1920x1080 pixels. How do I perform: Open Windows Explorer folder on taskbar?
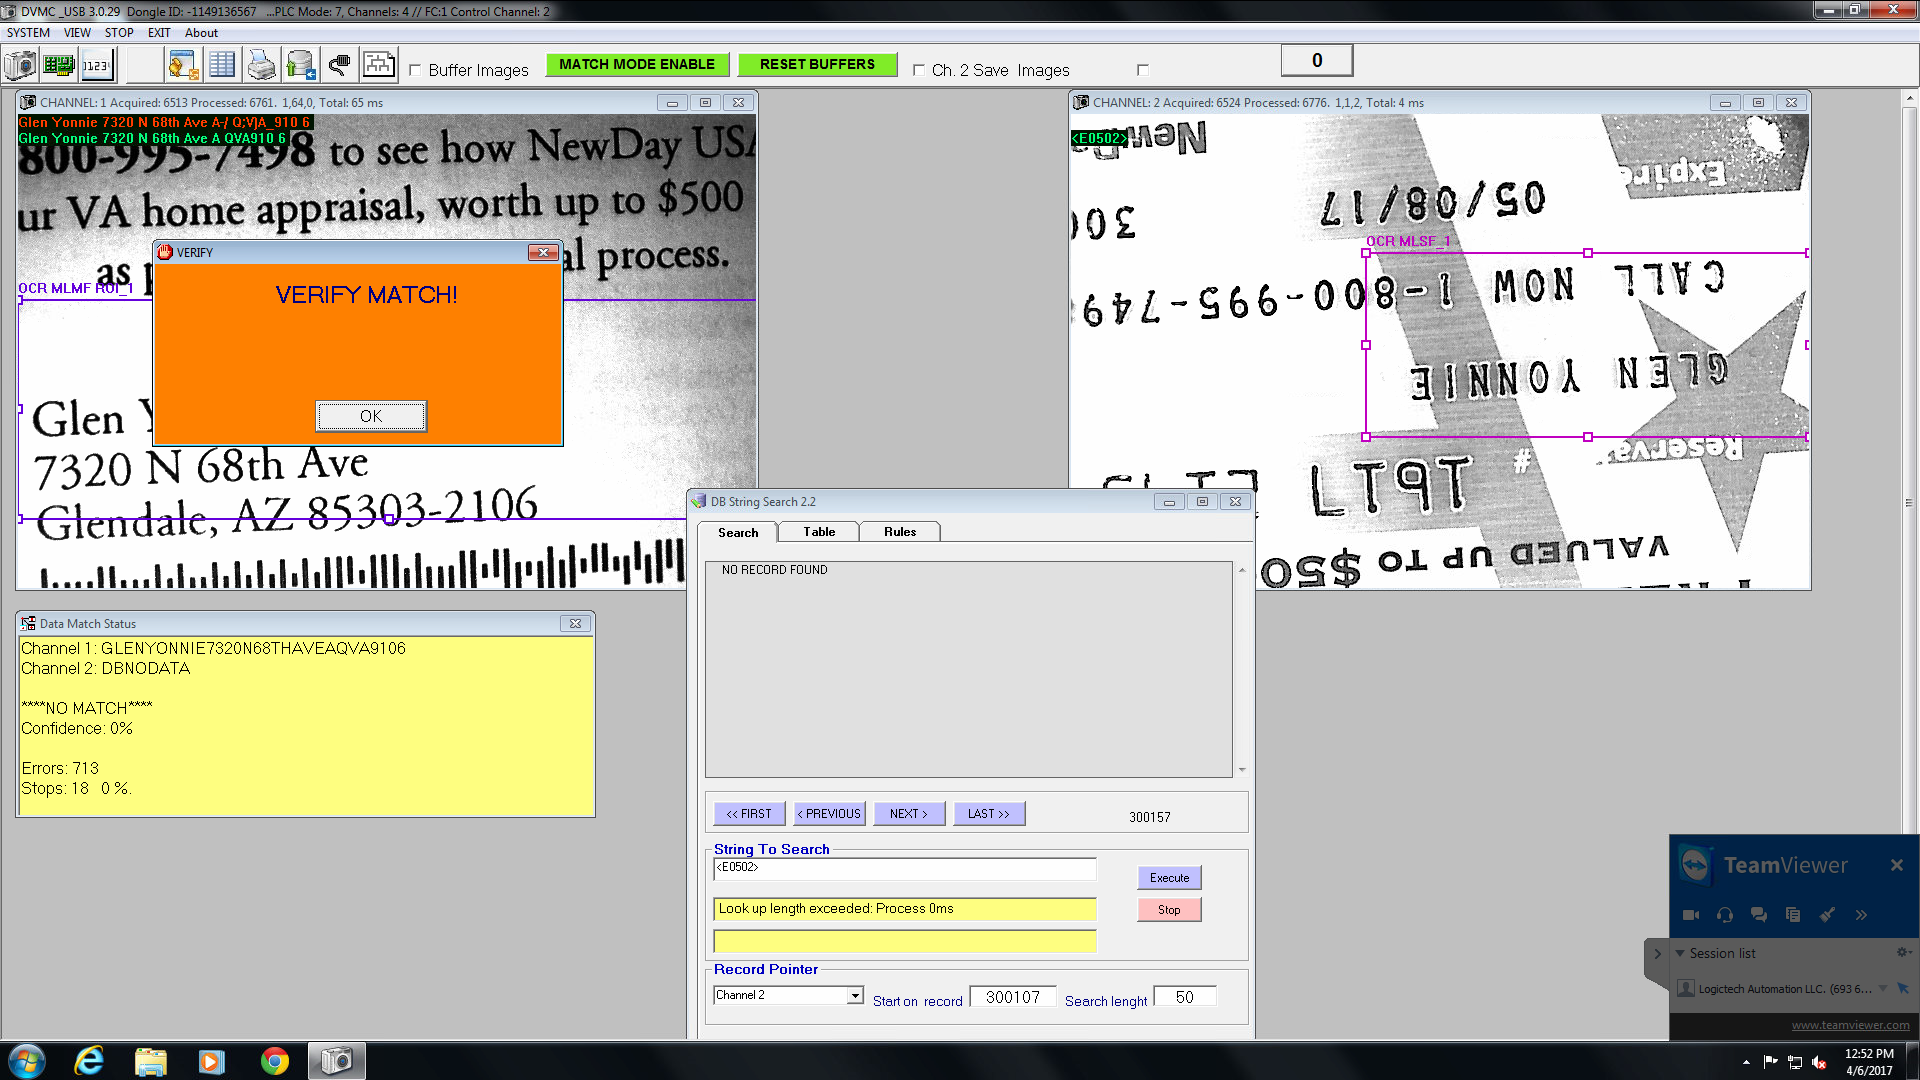click(x=150, y=1061)
